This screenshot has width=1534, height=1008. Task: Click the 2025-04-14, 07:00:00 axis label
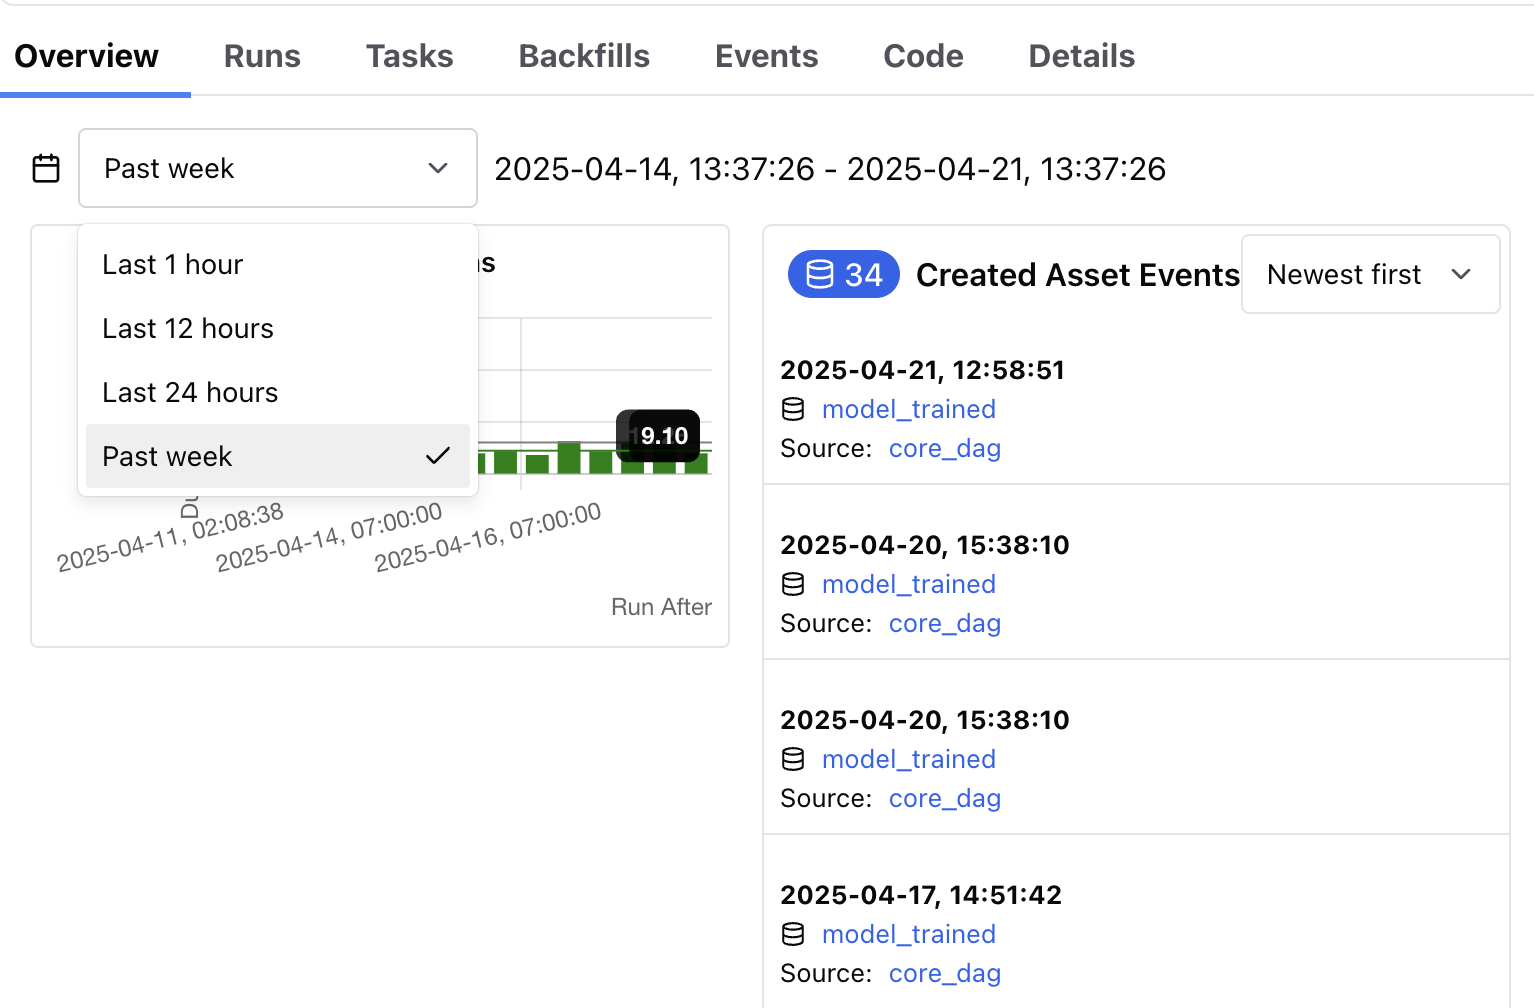[x=329, y=538]
